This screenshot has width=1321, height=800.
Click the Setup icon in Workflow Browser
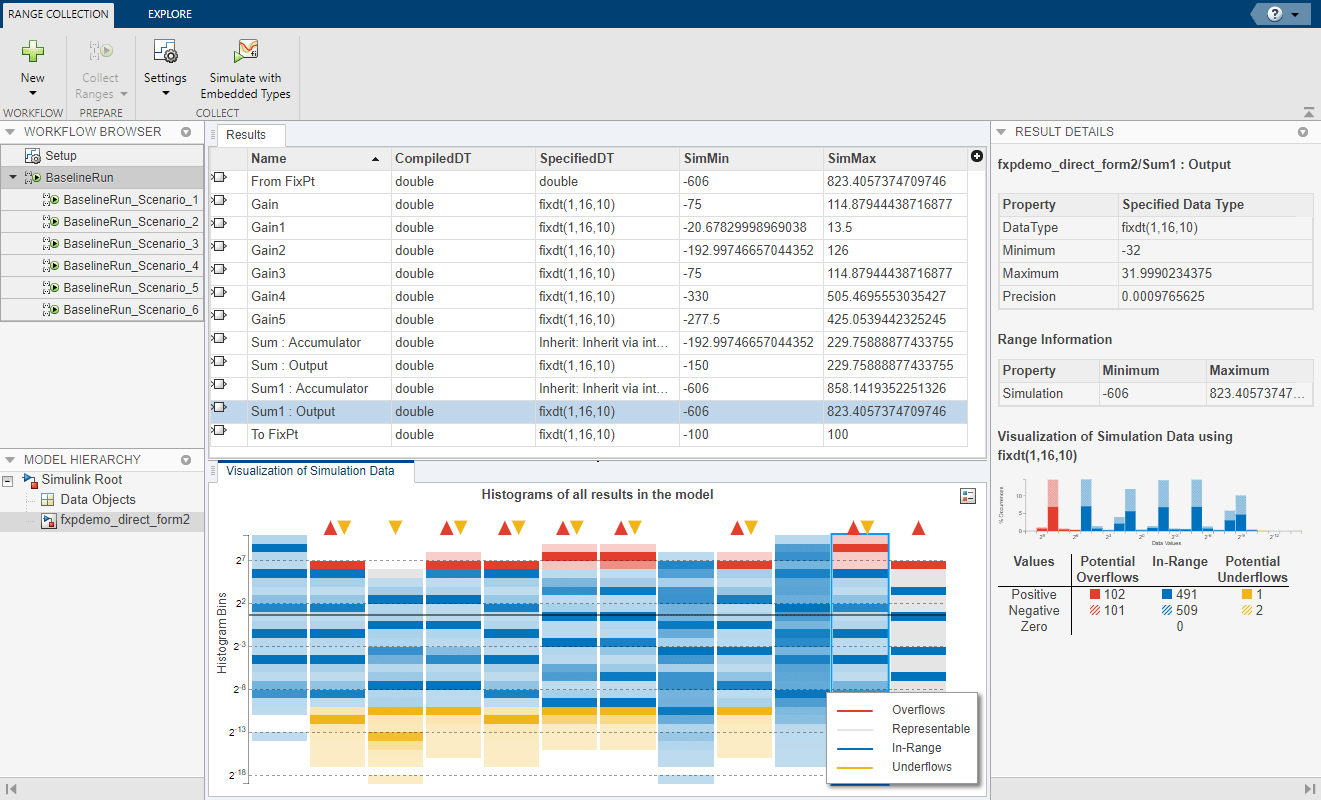click(33, 156)
